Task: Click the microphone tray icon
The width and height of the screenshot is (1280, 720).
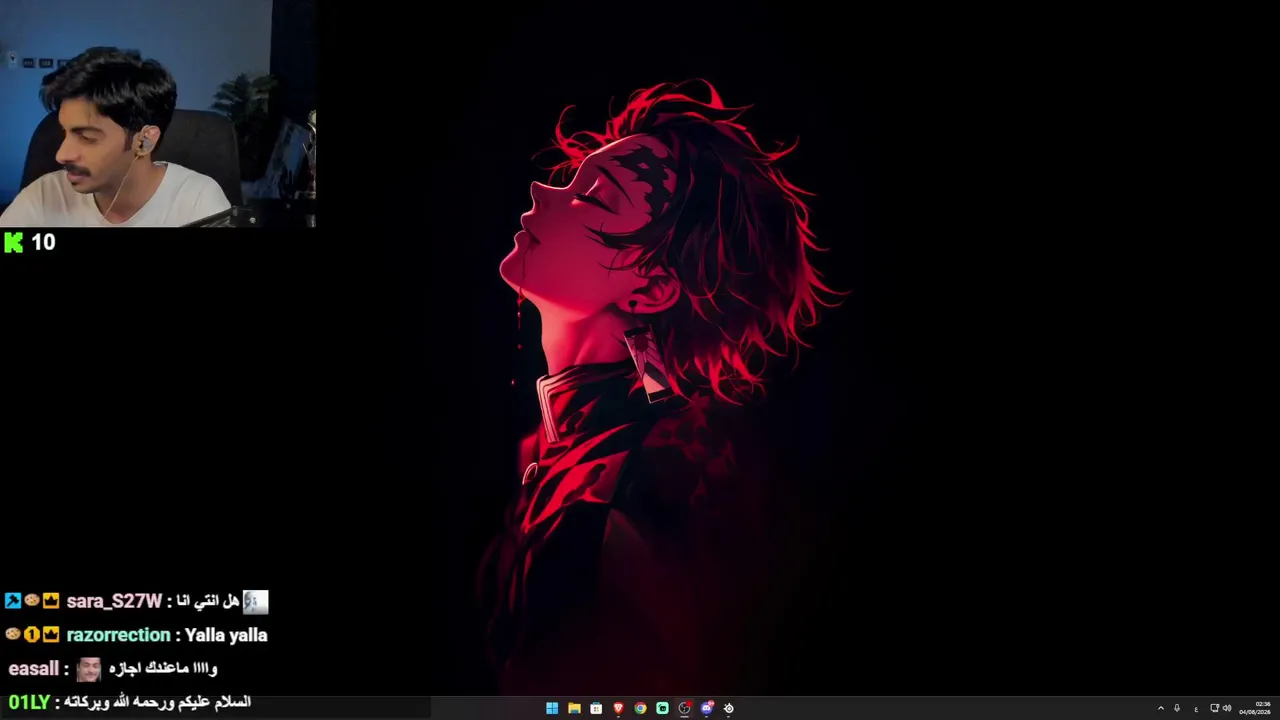Action: point(1177,708)
